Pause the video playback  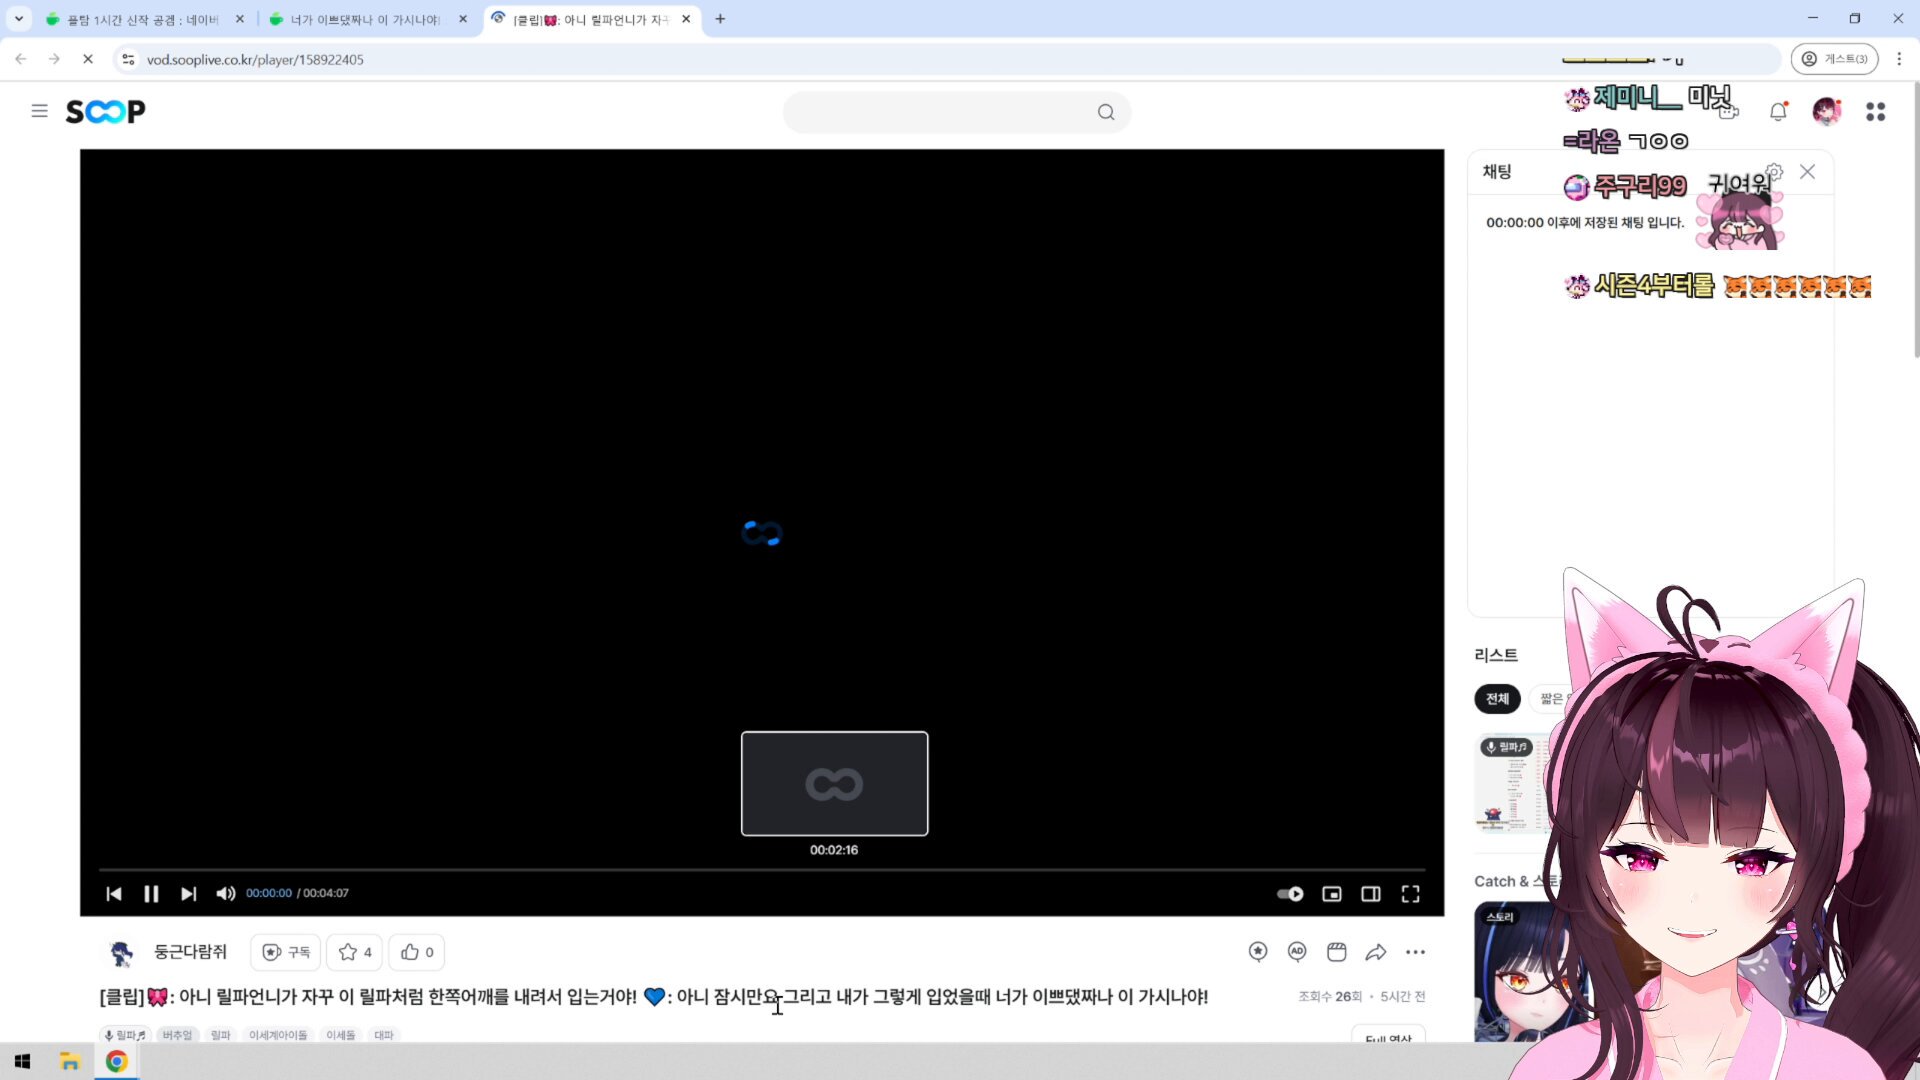click(x=151, y=894)
